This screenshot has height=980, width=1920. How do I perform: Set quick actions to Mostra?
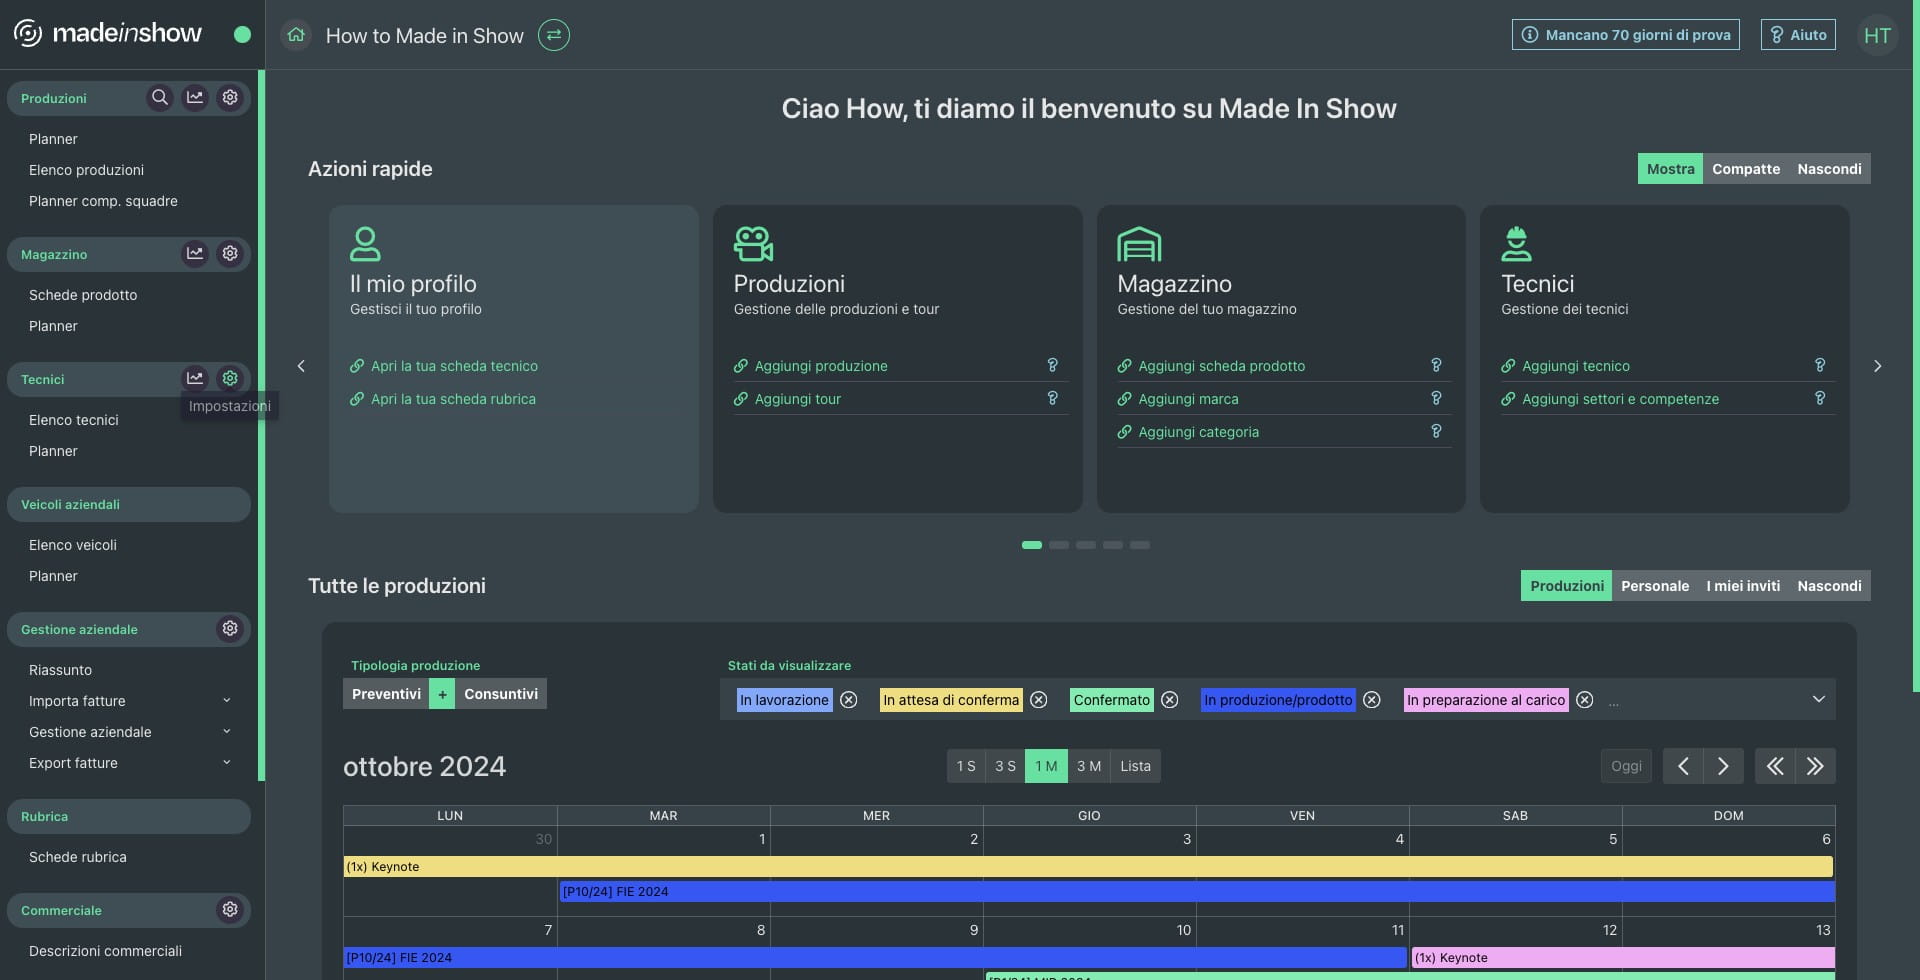(1670, 169)
